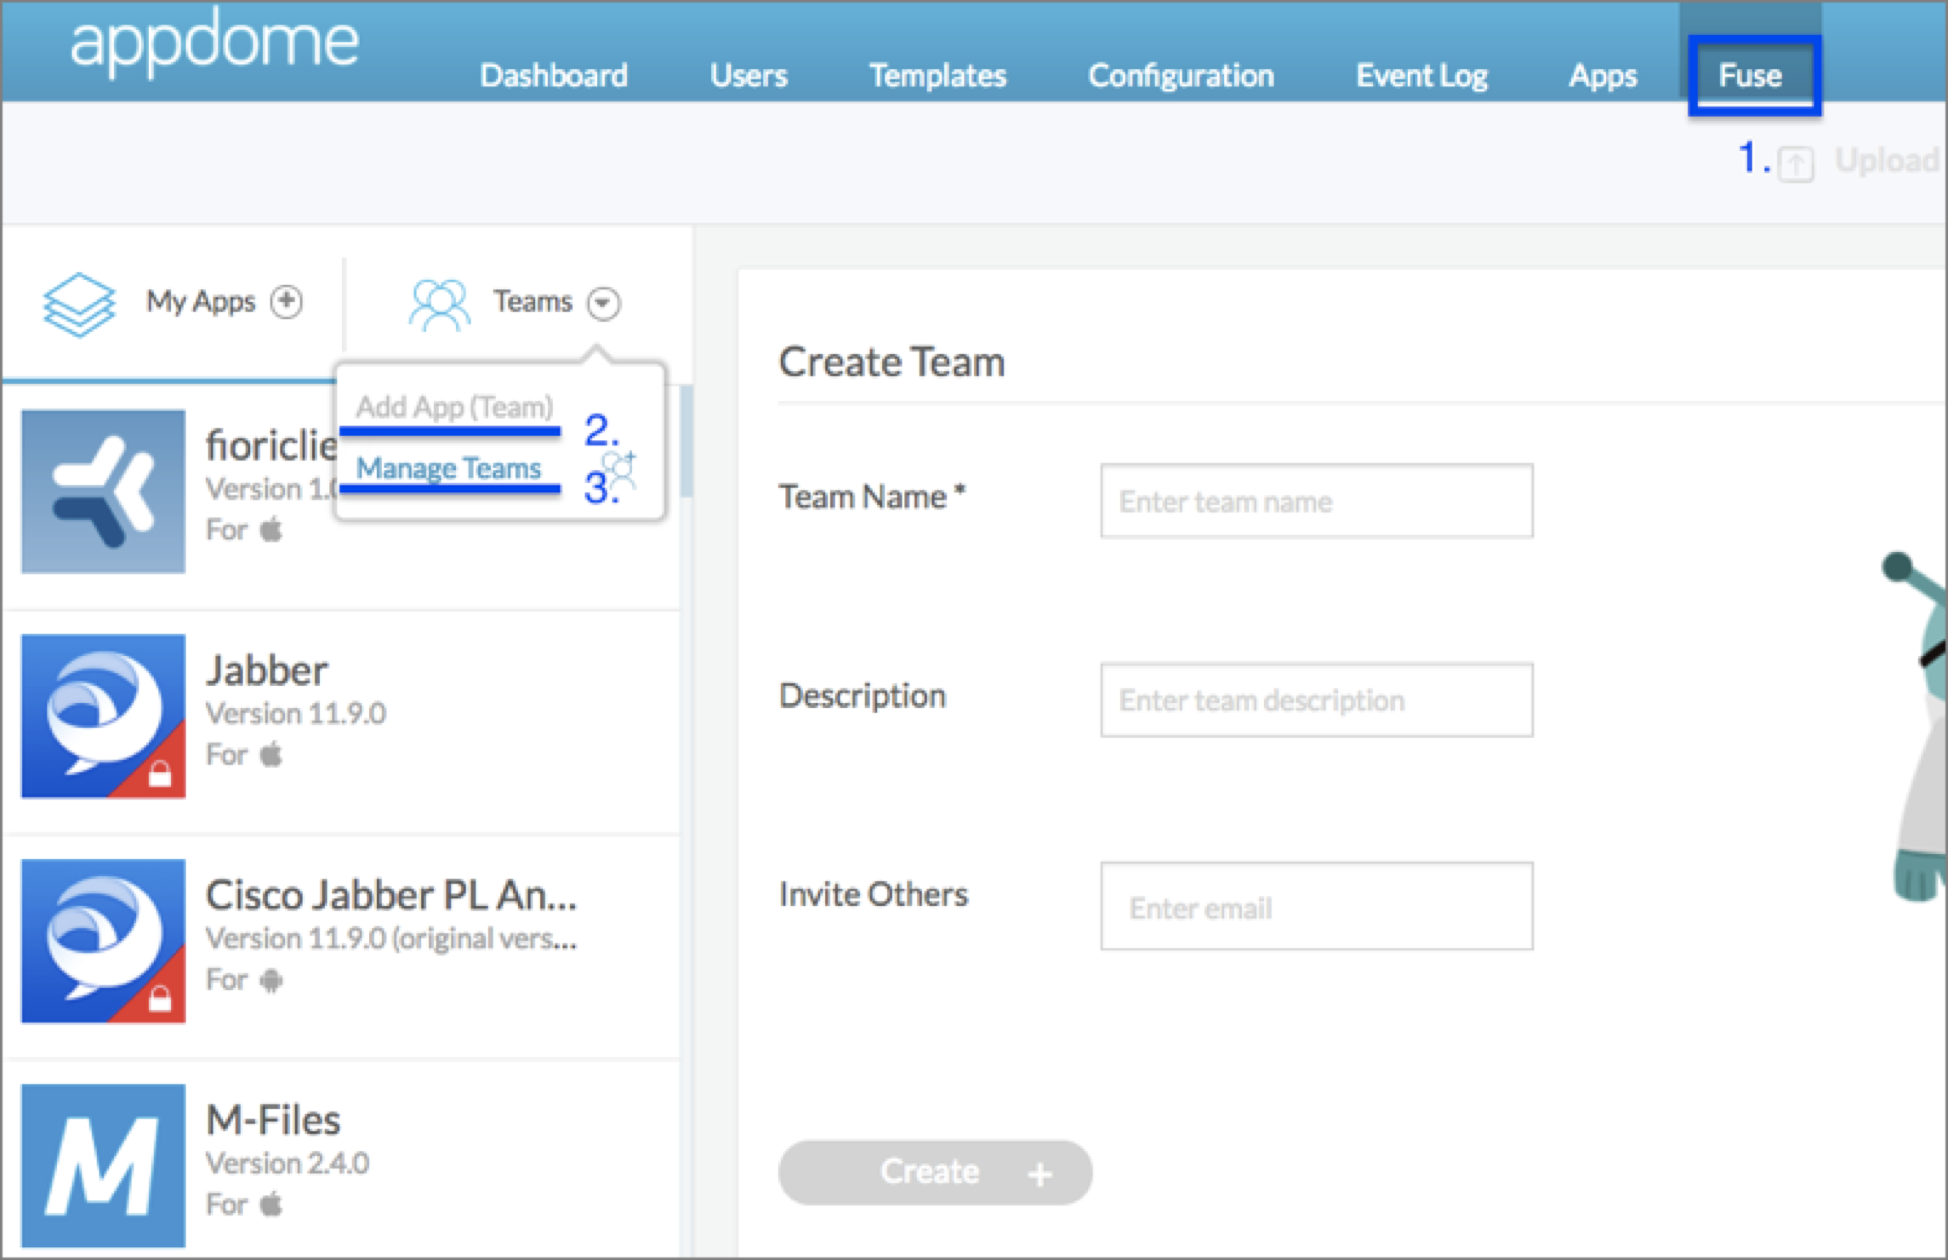Open the Cisco Jabber PL An... thumbnail
The image size is (1948, 1260).
pyautogui.click(x=103, y=941)
